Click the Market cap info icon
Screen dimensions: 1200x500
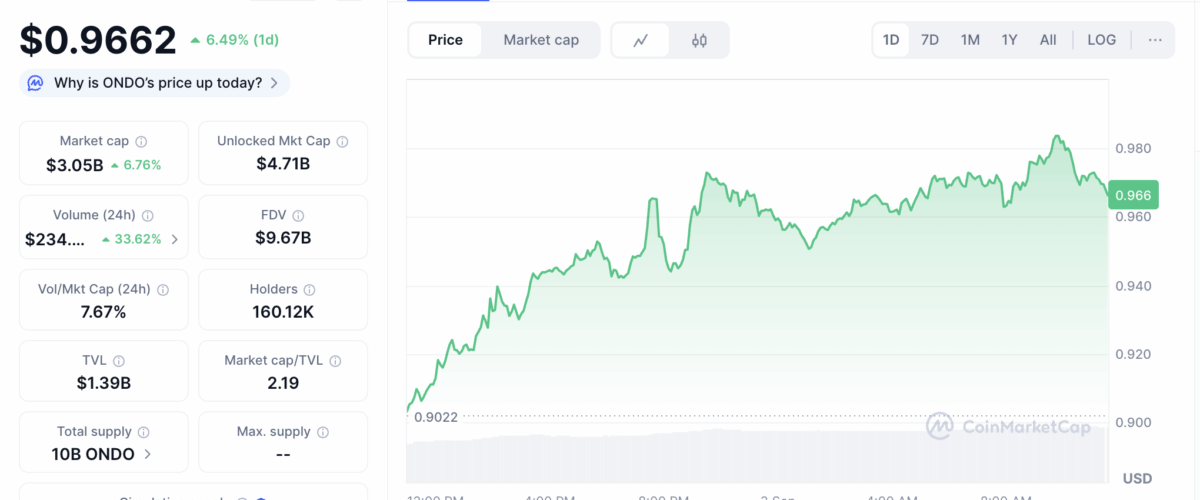coord(141,142)
